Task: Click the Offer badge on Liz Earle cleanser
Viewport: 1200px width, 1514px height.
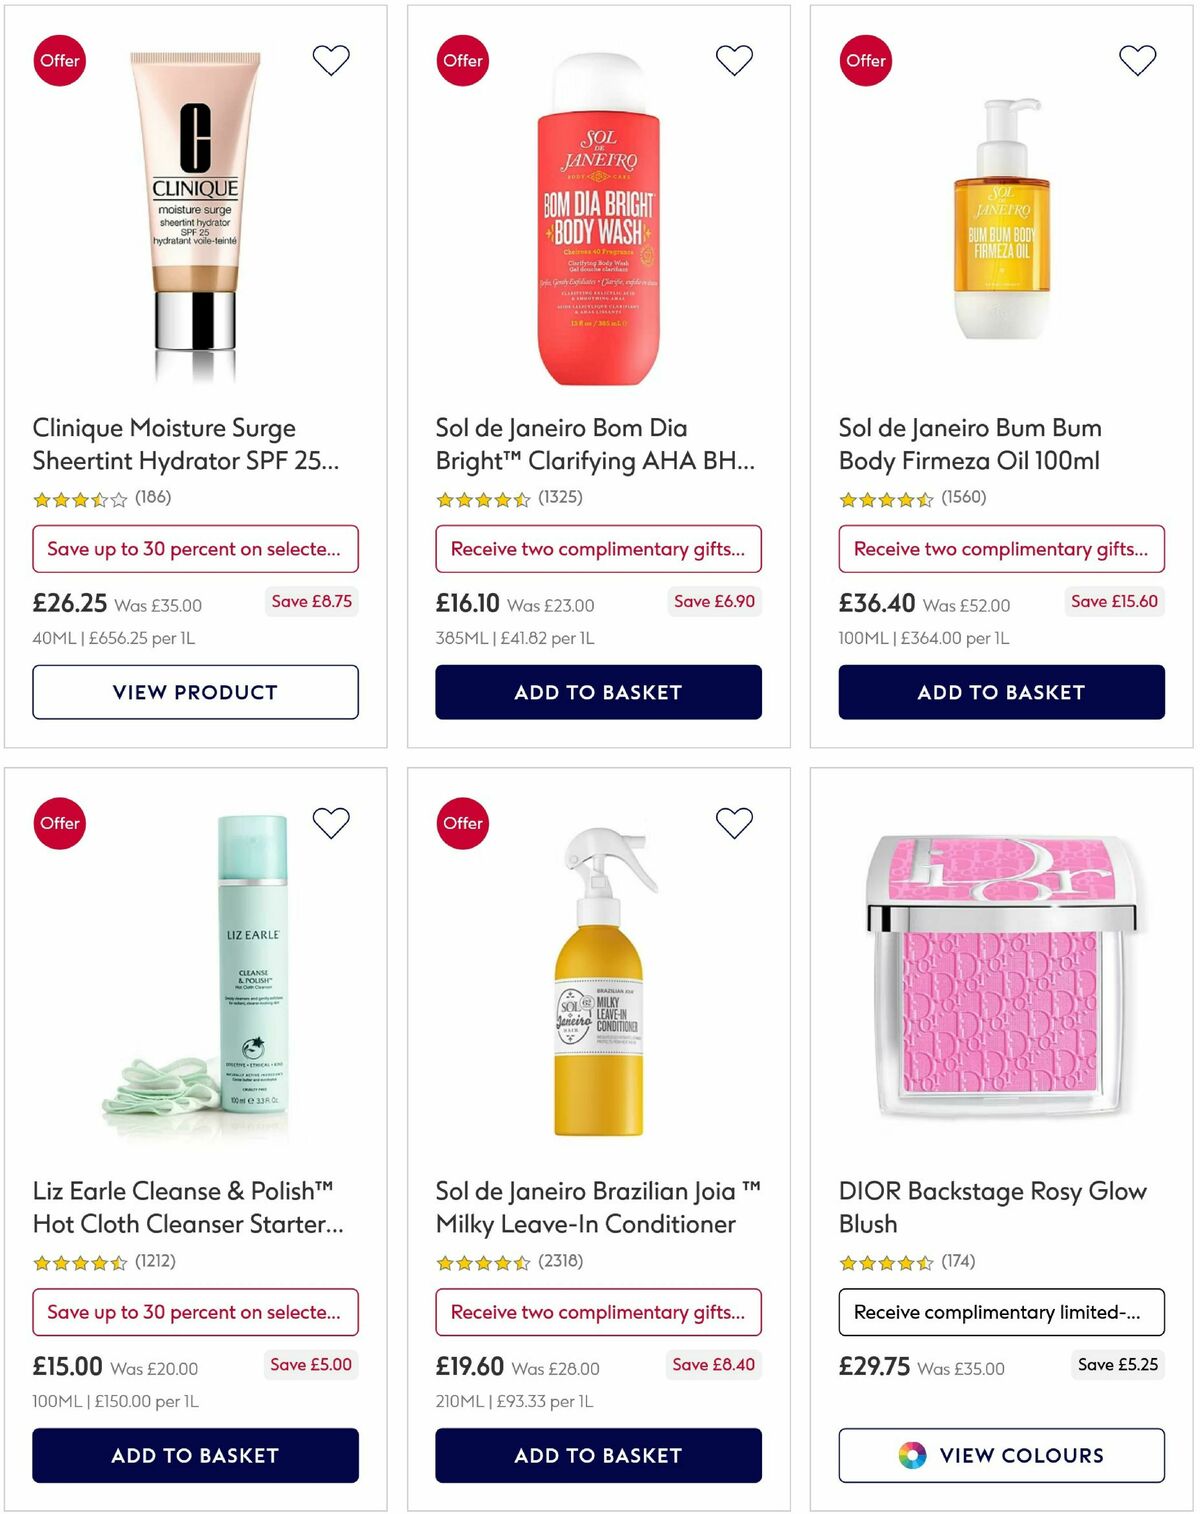Action: pyautogui.click(x=59, y=823)
